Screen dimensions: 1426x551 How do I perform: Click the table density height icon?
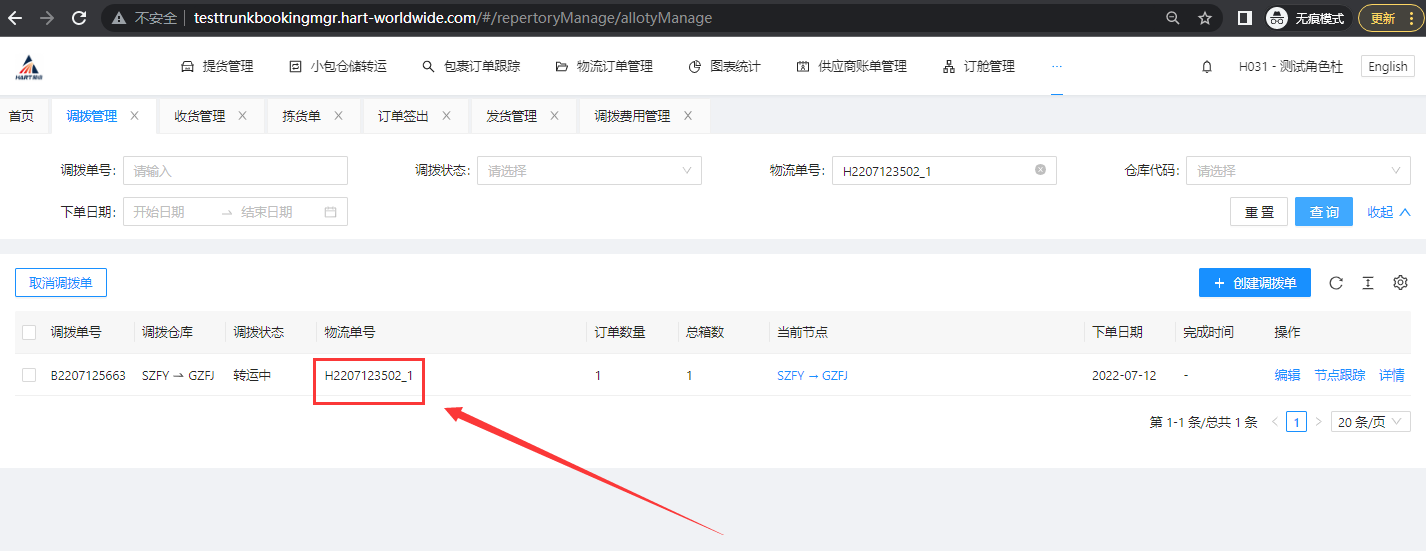pos(1368,283)
